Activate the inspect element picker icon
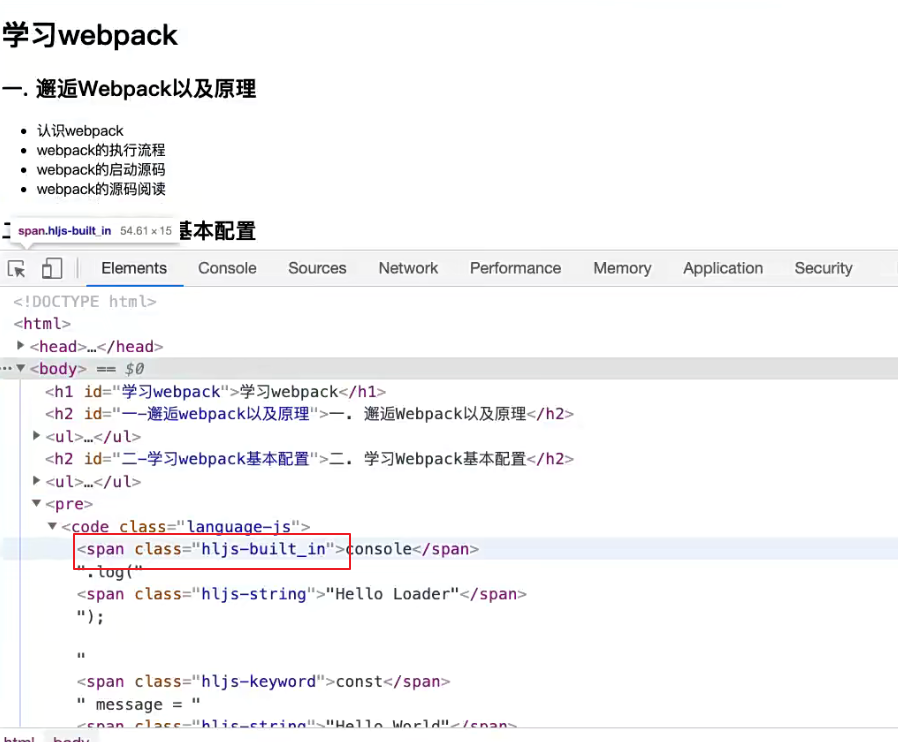Image resolution: width=898 pixels, height=742 pixels. click(17, 268)
